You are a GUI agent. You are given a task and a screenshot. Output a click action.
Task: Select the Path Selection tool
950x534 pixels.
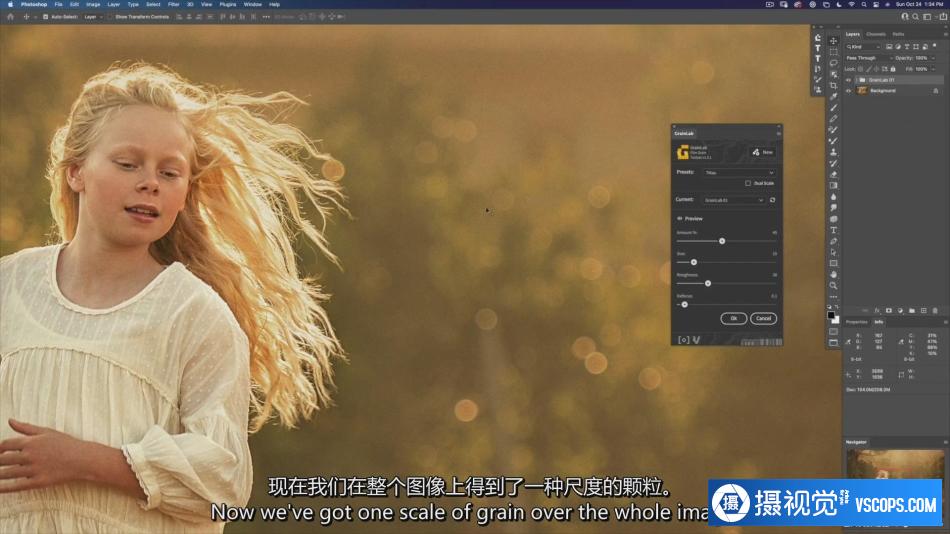coord(834,252)
